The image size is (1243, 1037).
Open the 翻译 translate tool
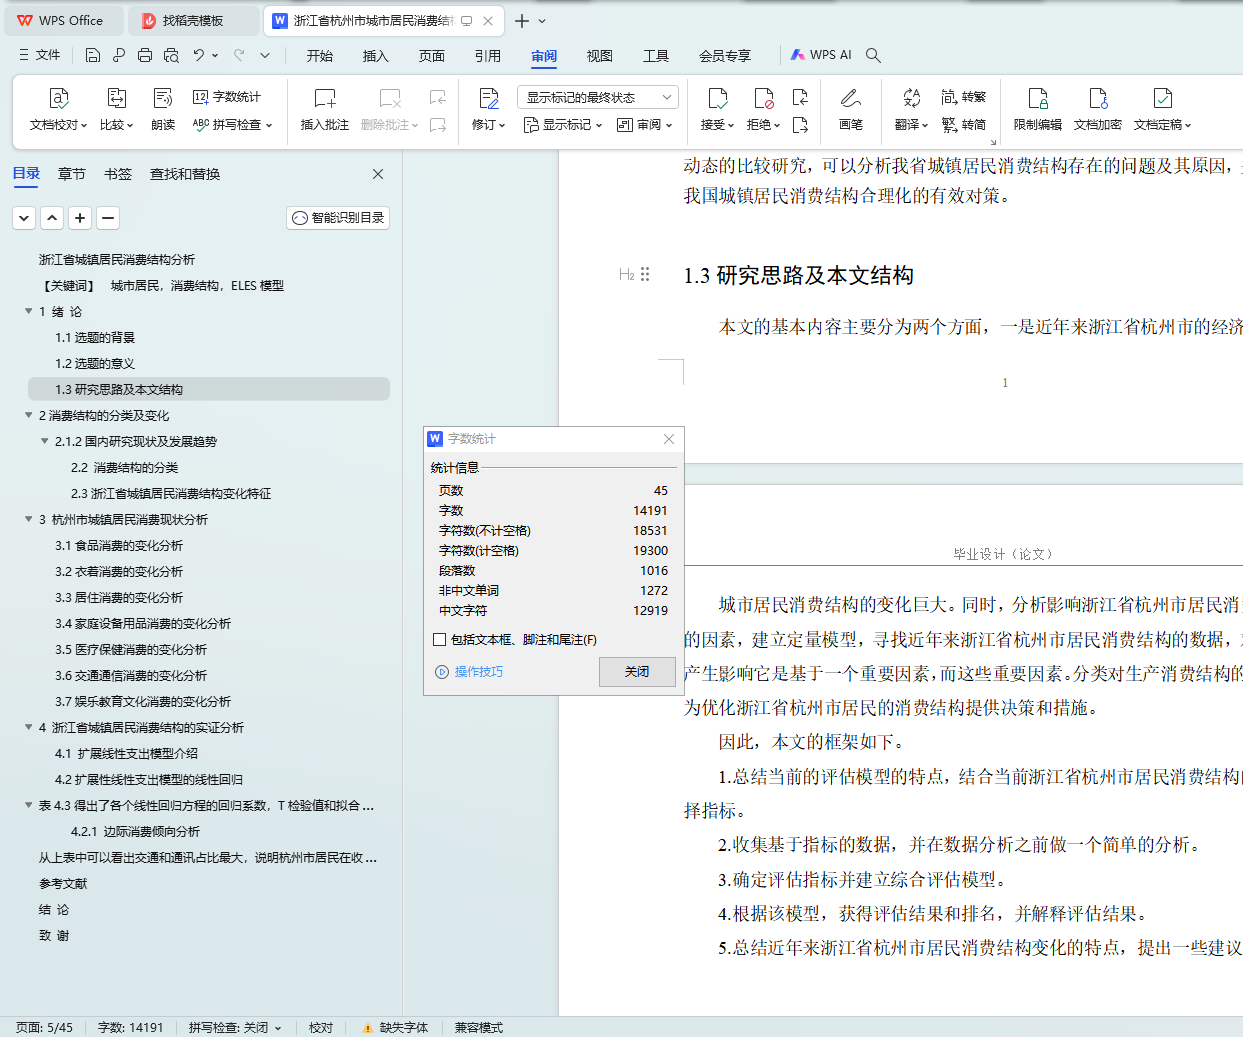[911, 110]
